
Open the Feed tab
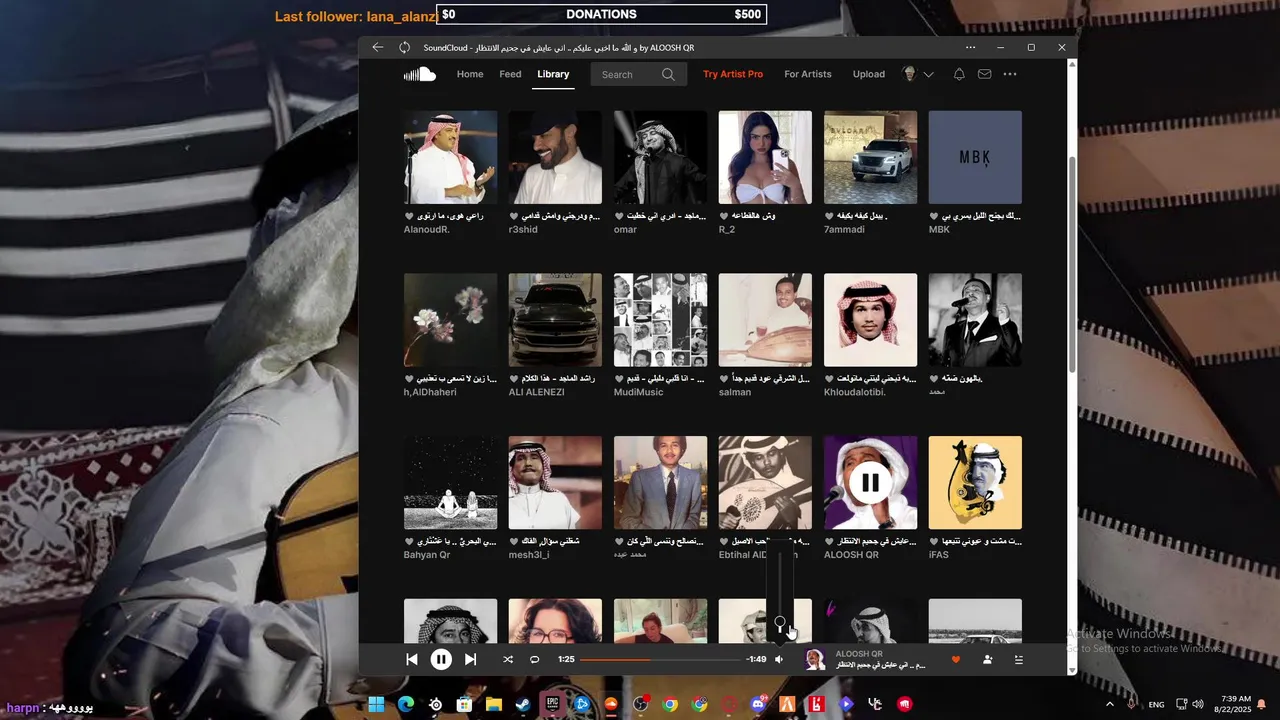[510, 74]
